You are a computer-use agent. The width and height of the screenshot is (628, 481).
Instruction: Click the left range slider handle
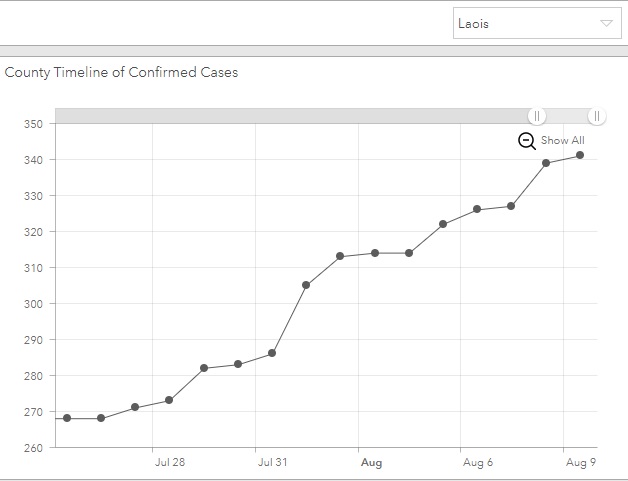[537, 116]
